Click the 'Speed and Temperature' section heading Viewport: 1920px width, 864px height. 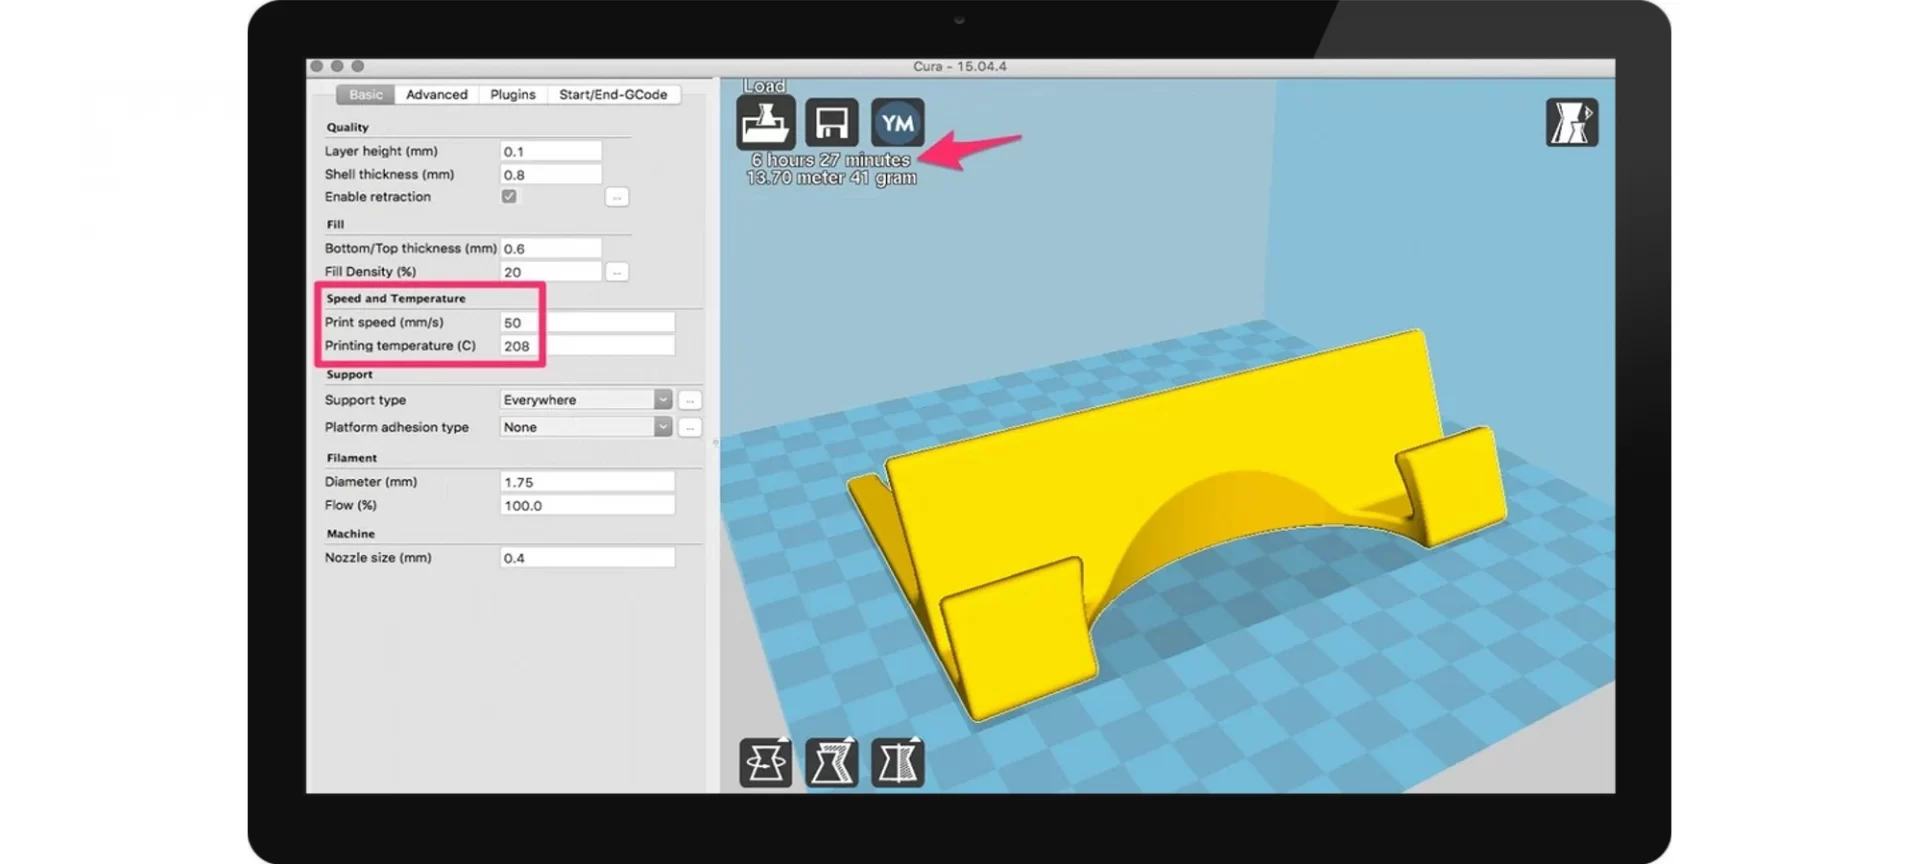(x=396, y=298)
